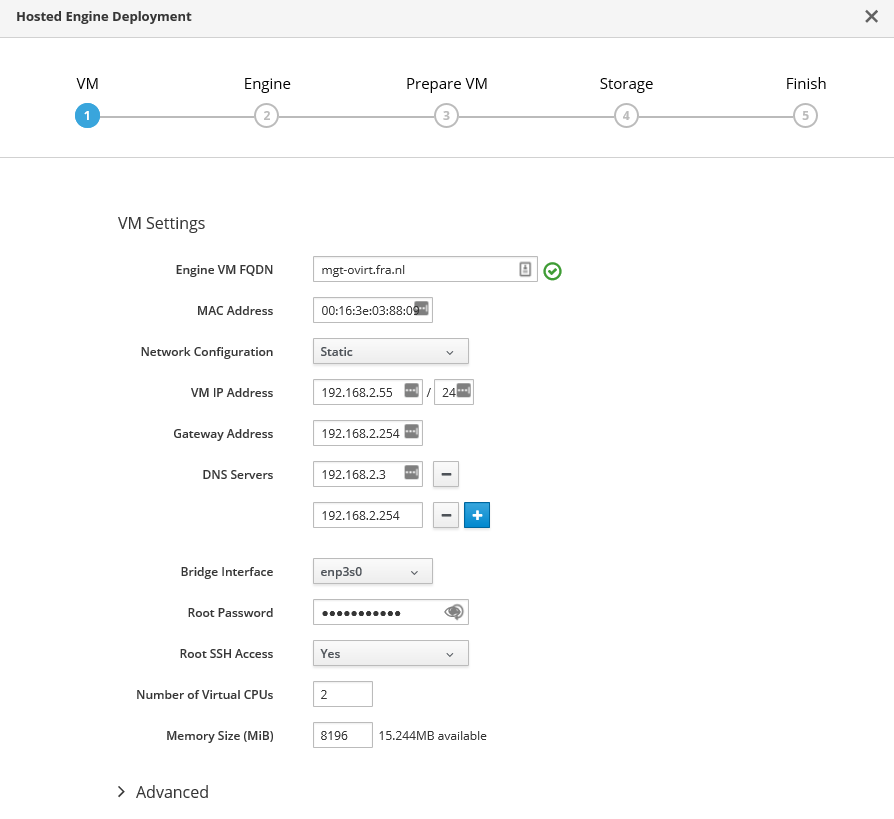Click the step 4 Storage circle
894x819 pixels.
(x=626, y=116)
